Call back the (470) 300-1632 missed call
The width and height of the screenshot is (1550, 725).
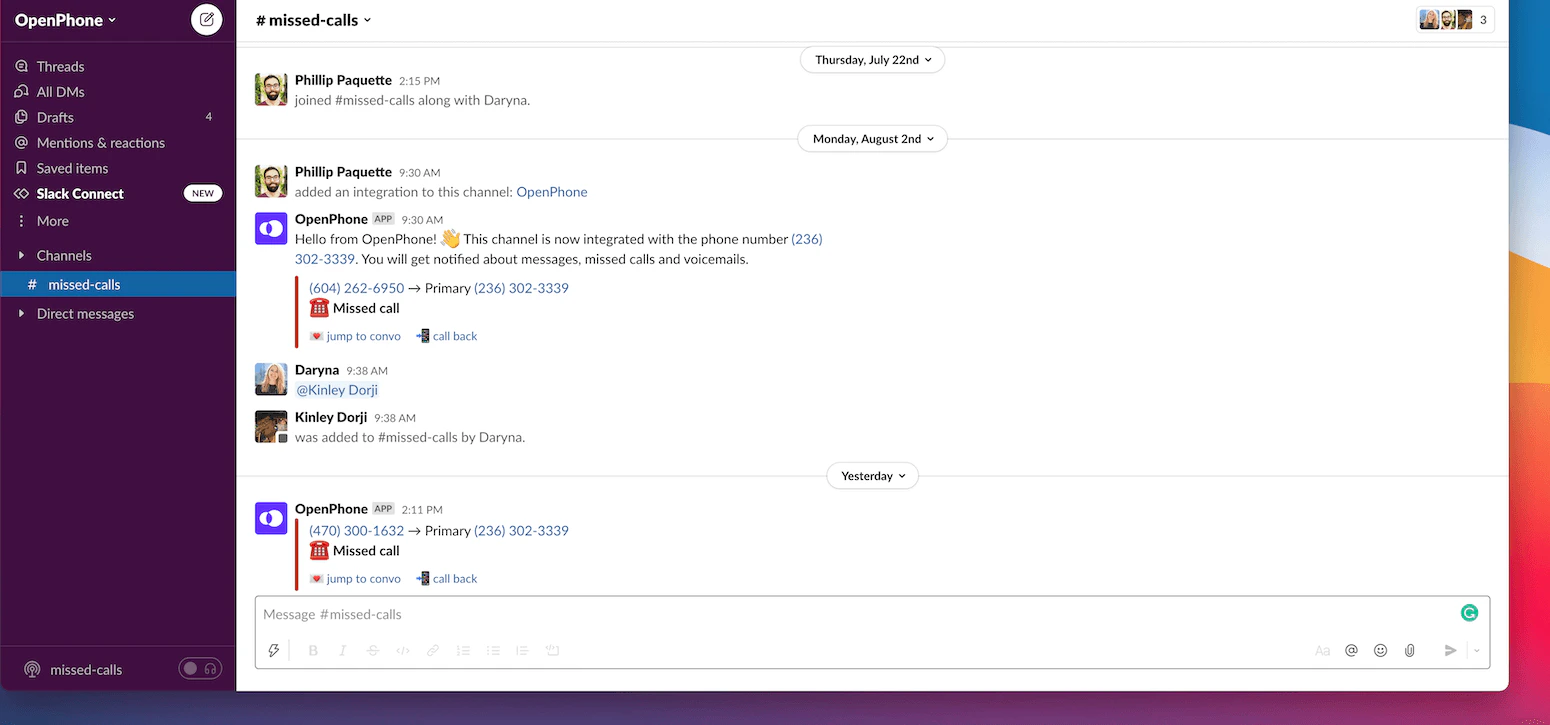[x=453, y=578]
